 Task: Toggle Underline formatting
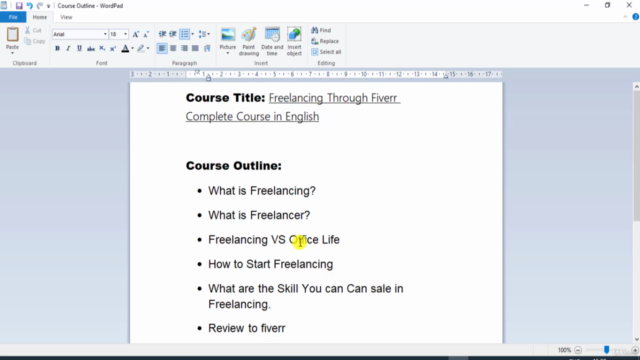(x=79, y=49)
